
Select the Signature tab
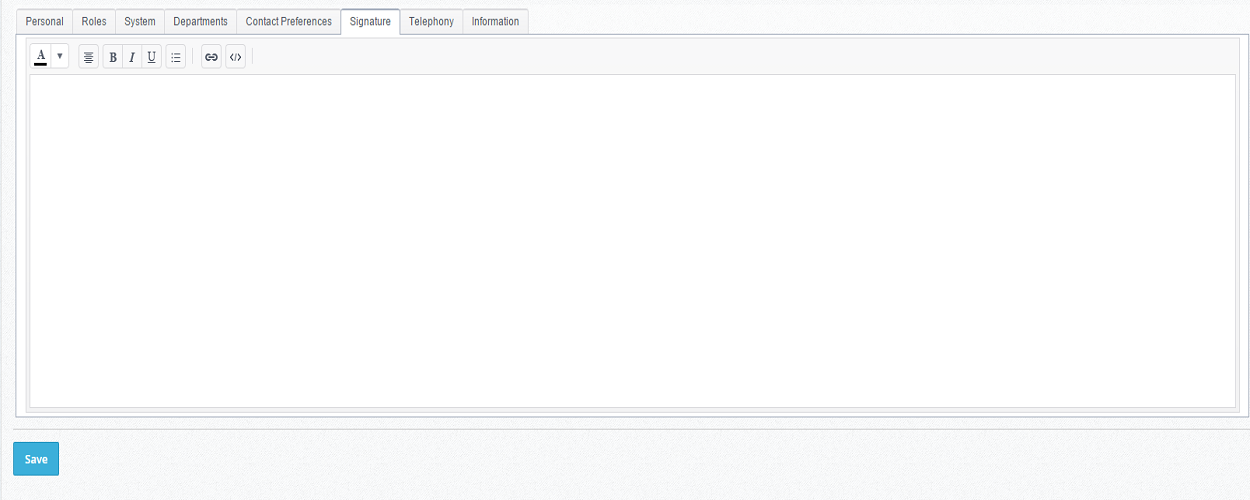click(370, 21)
